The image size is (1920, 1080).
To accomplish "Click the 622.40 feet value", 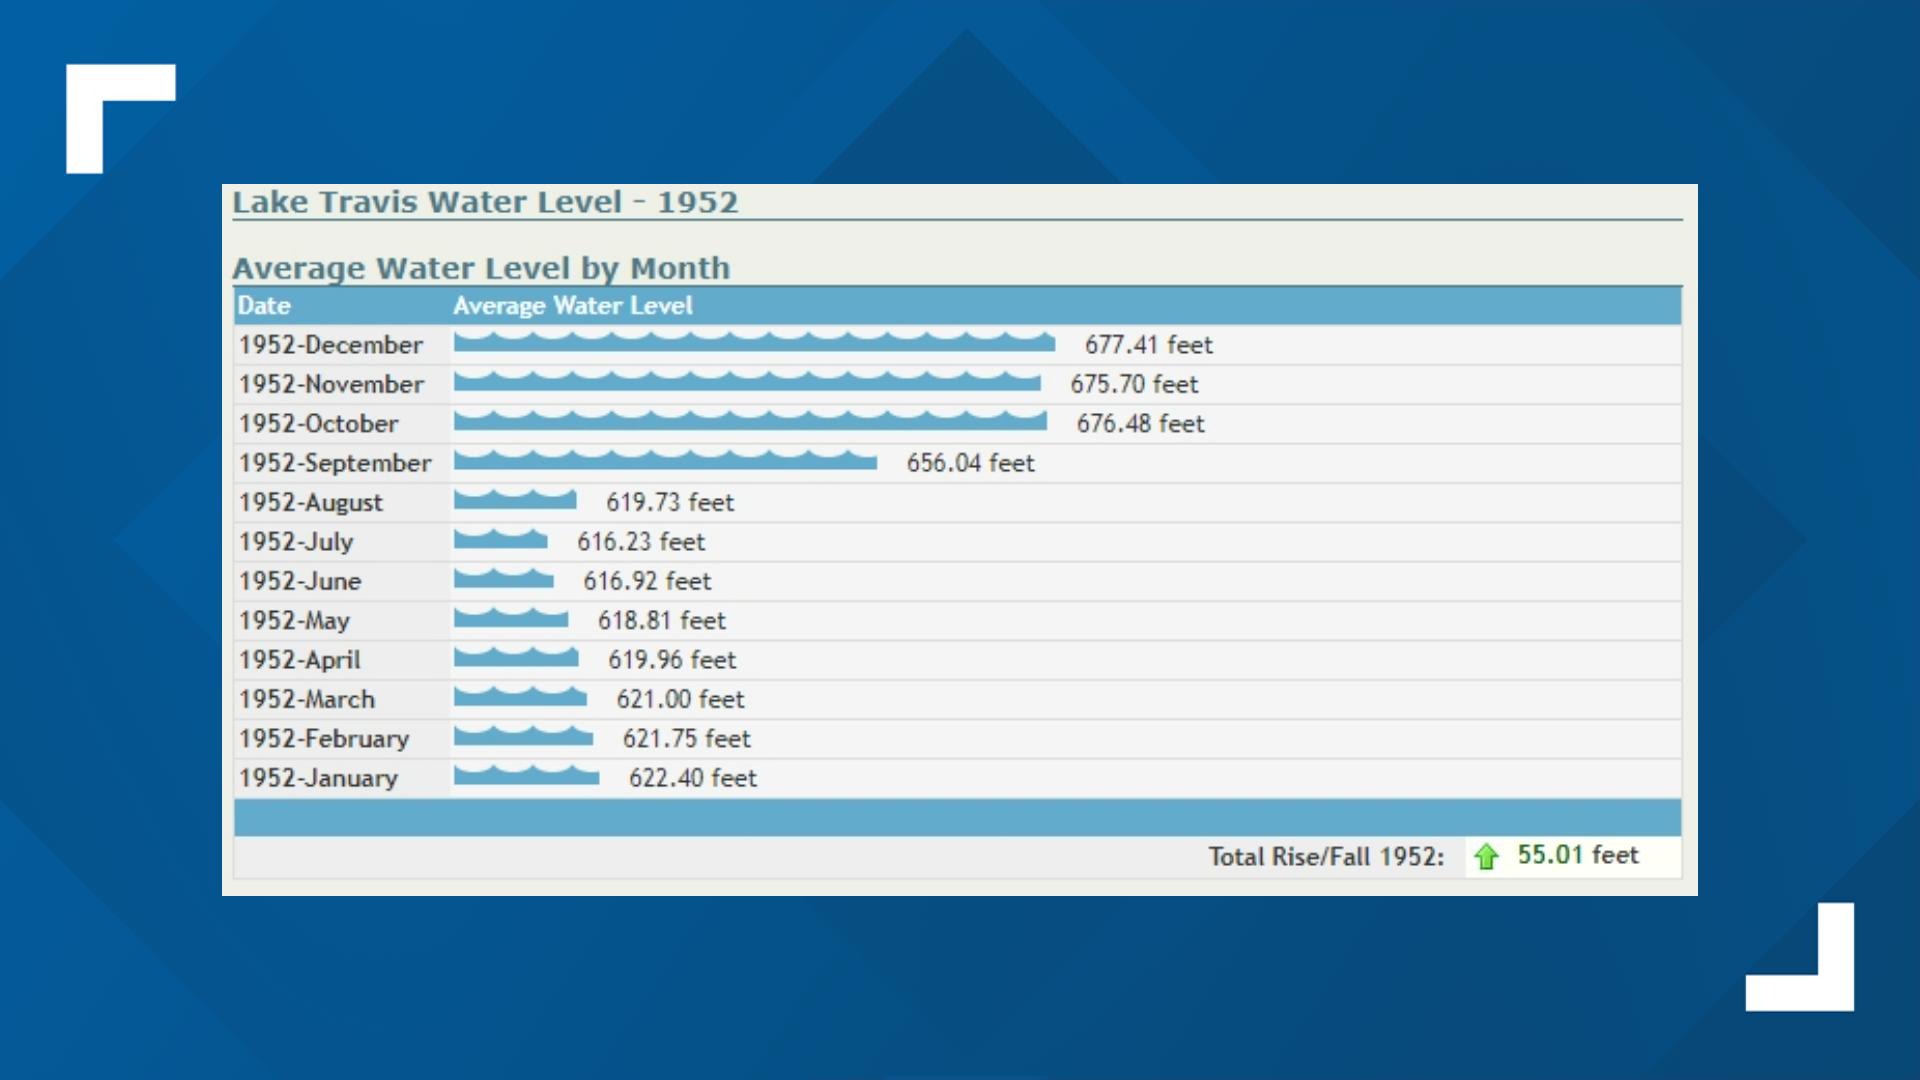I will pyautogui.click(x=692, y=778).
